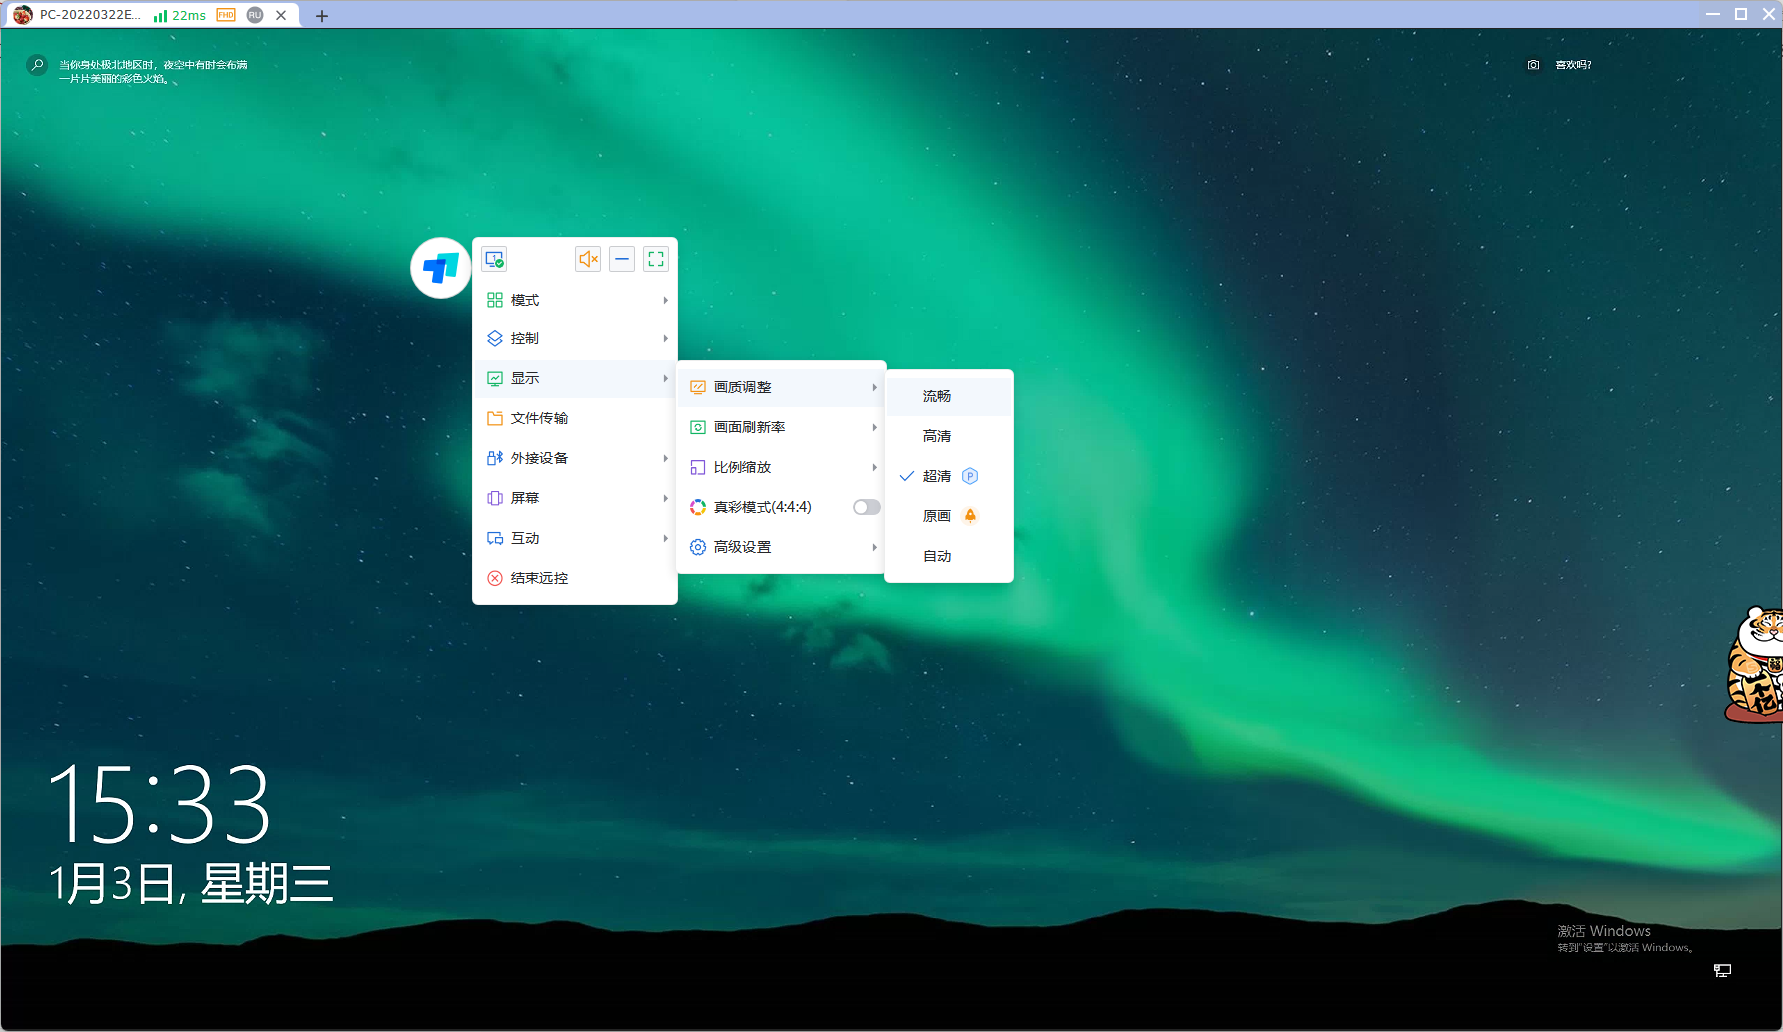Expand the 外接设备 submenu arrow

click(x=665, y=458)
